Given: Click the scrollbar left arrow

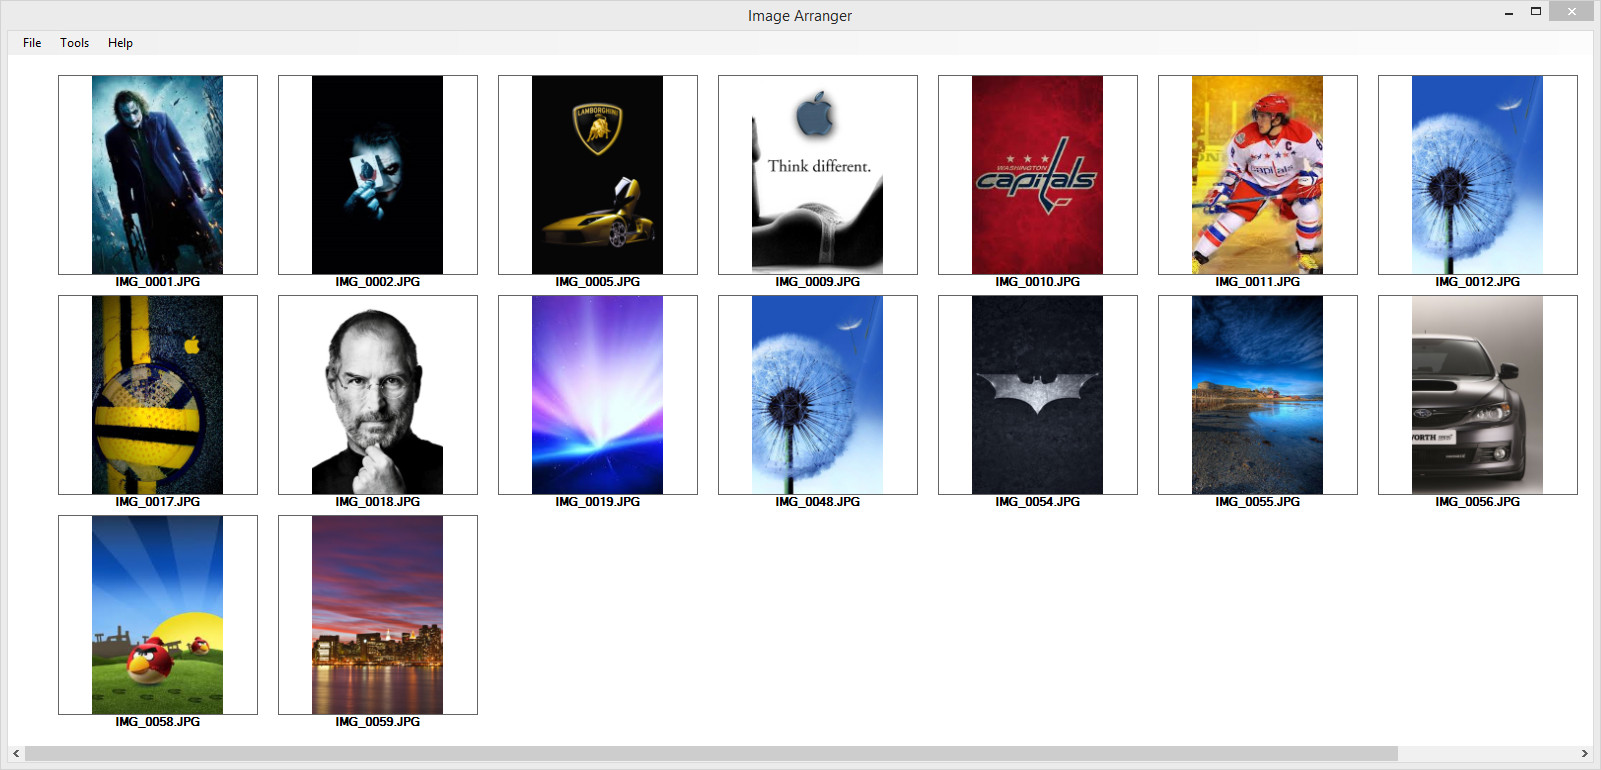Looking at the screenshot, I should (16, 753).
